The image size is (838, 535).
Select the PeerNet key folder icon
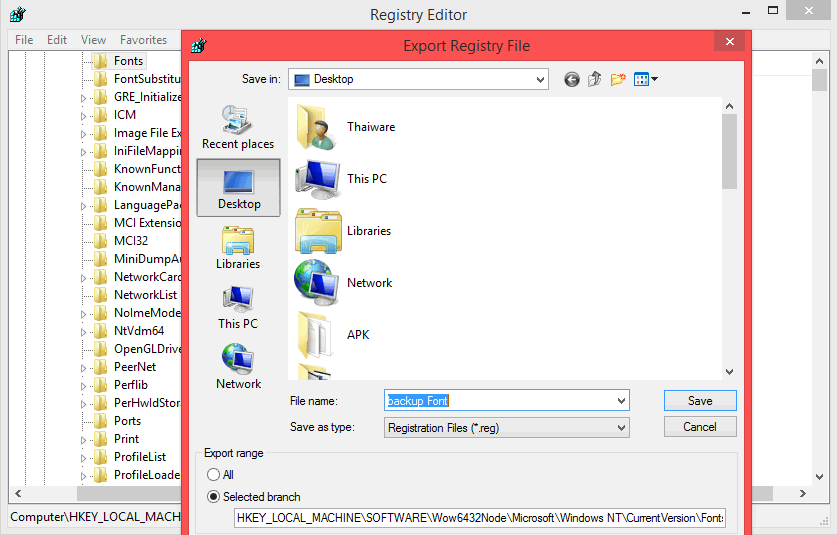tap(100, 367)
